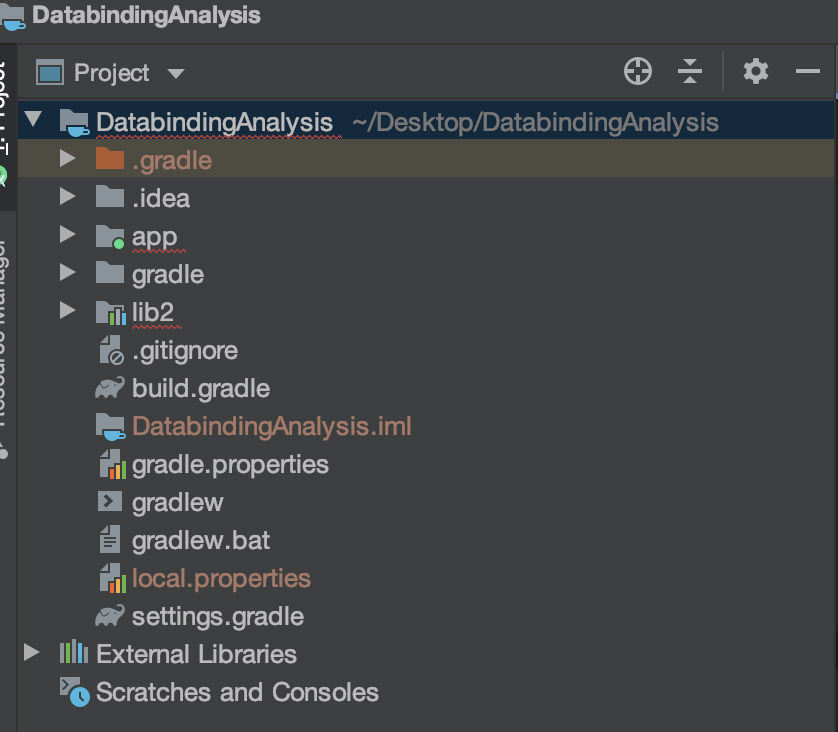Click the Collapse All icon in toolbar
This screenshot has height=732, width=838.
coord(690,72)
